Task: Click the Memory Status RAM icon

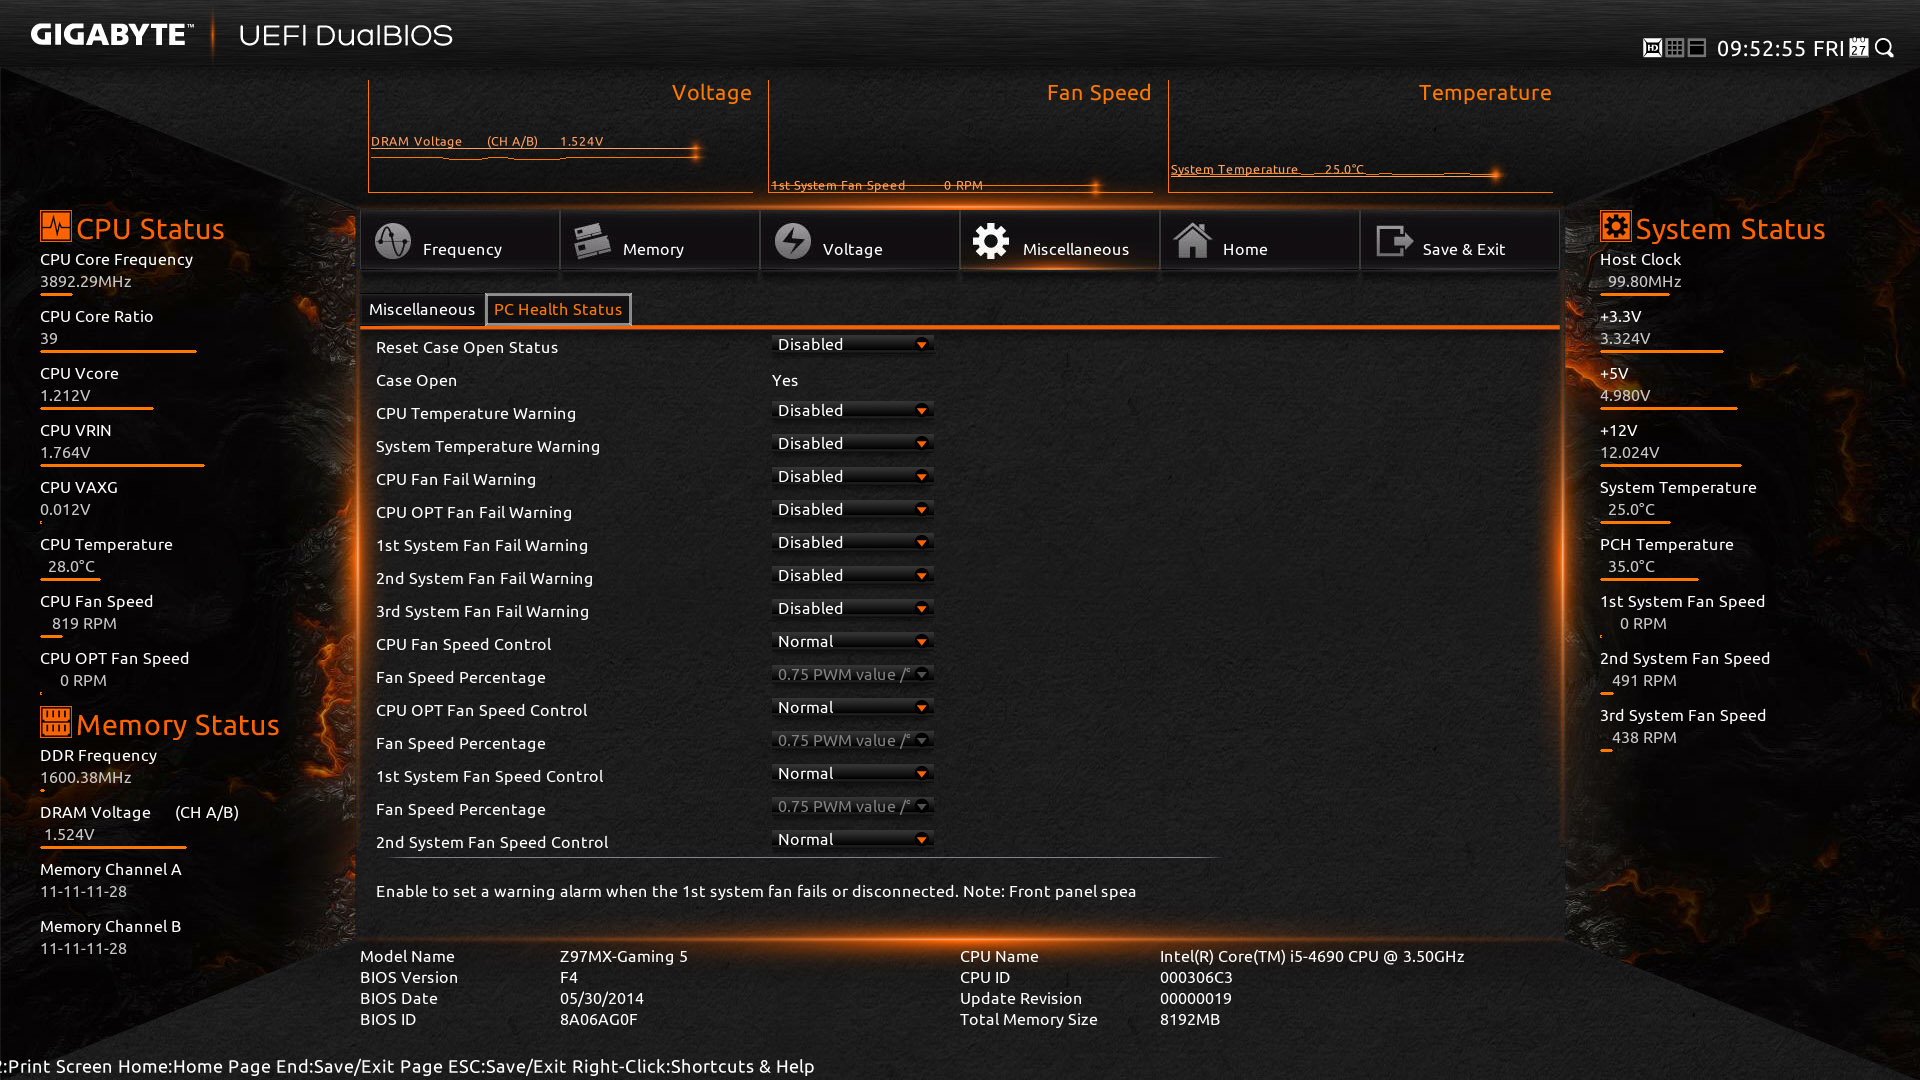Action: coord(55,721)
